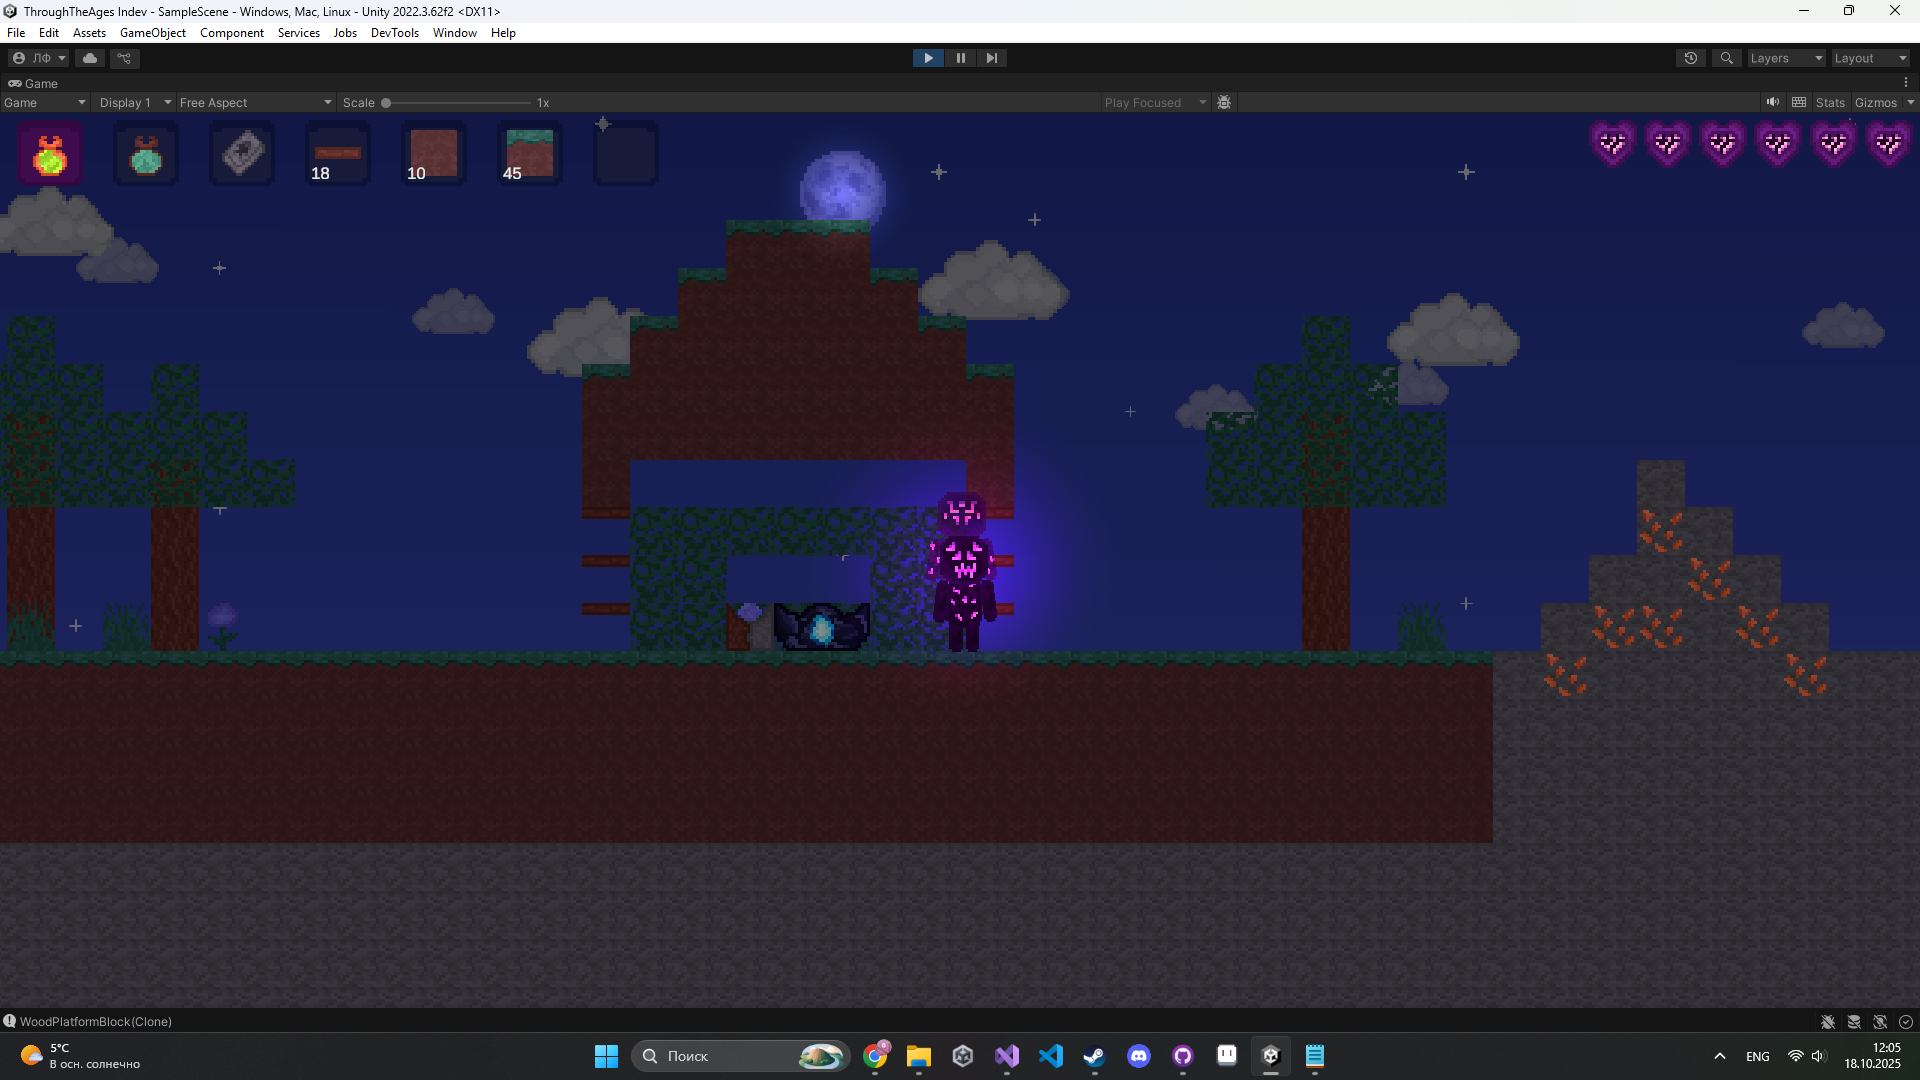
Task: Open Undo History icon
Action: pos(1690,58)
